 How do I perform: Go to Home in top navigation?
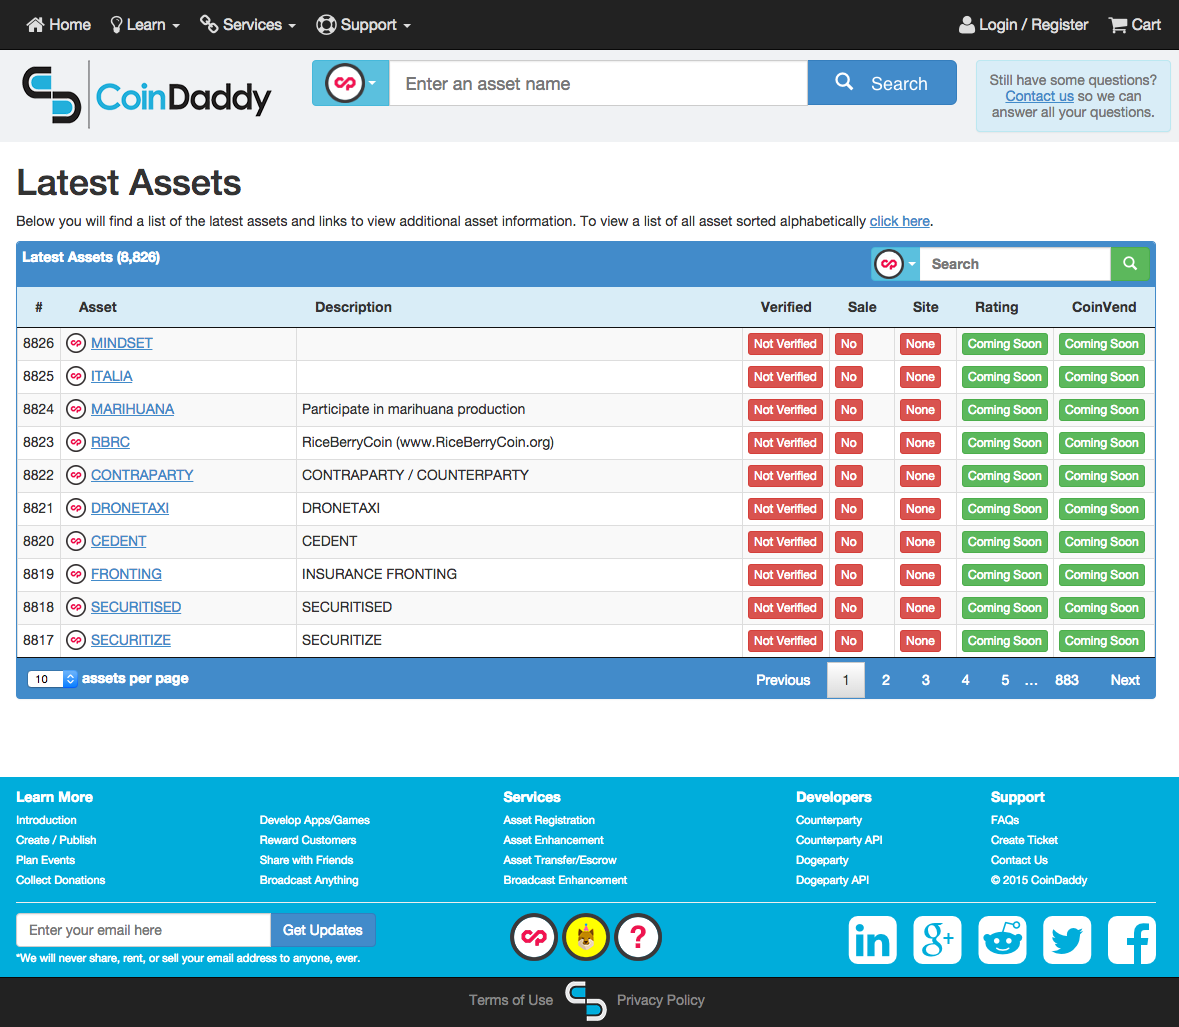[59, 25]
